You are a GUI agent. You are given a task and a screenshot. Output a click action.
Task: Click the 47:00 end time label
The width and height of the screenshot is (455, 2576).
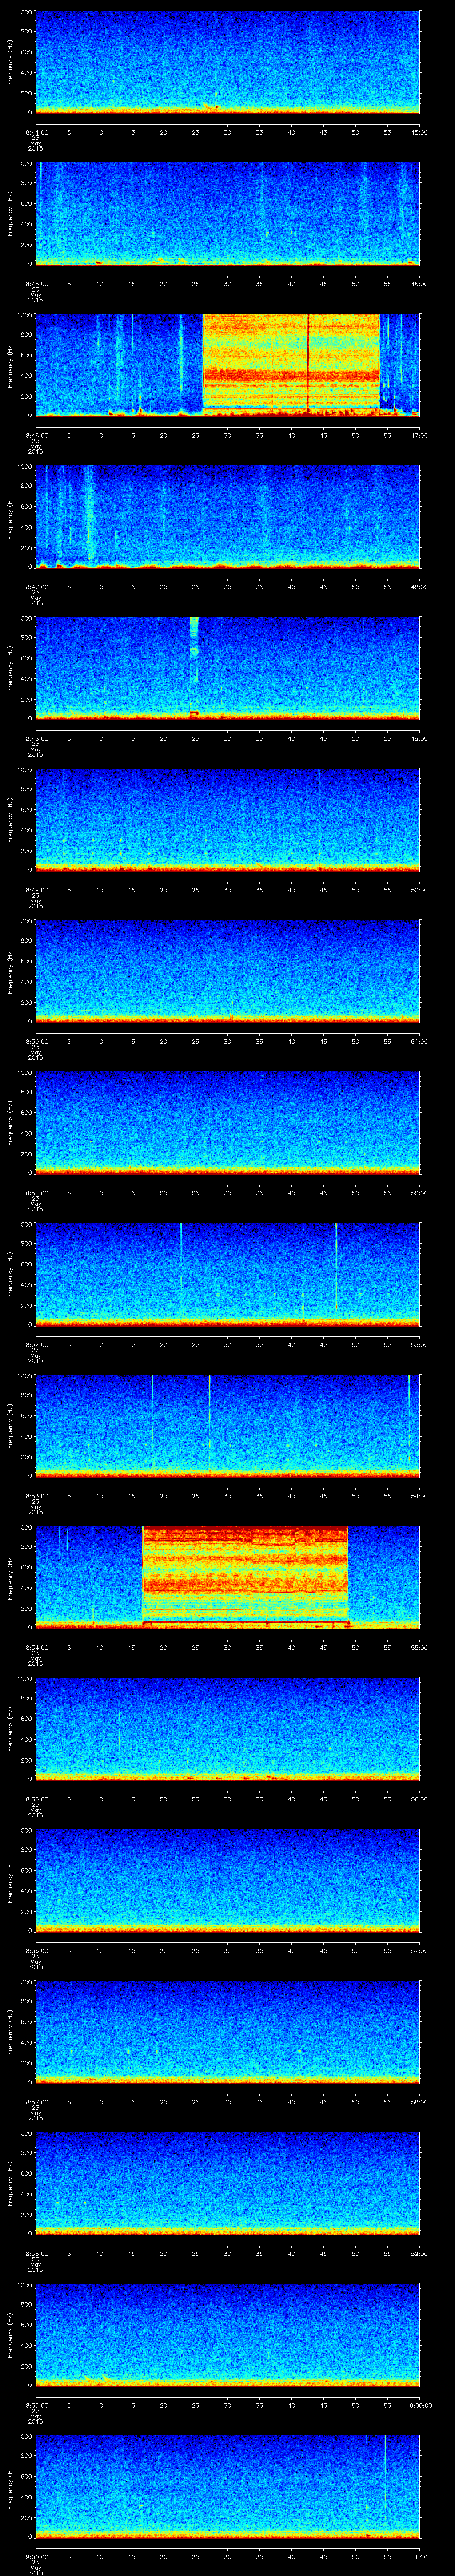(x=420, y=436)
